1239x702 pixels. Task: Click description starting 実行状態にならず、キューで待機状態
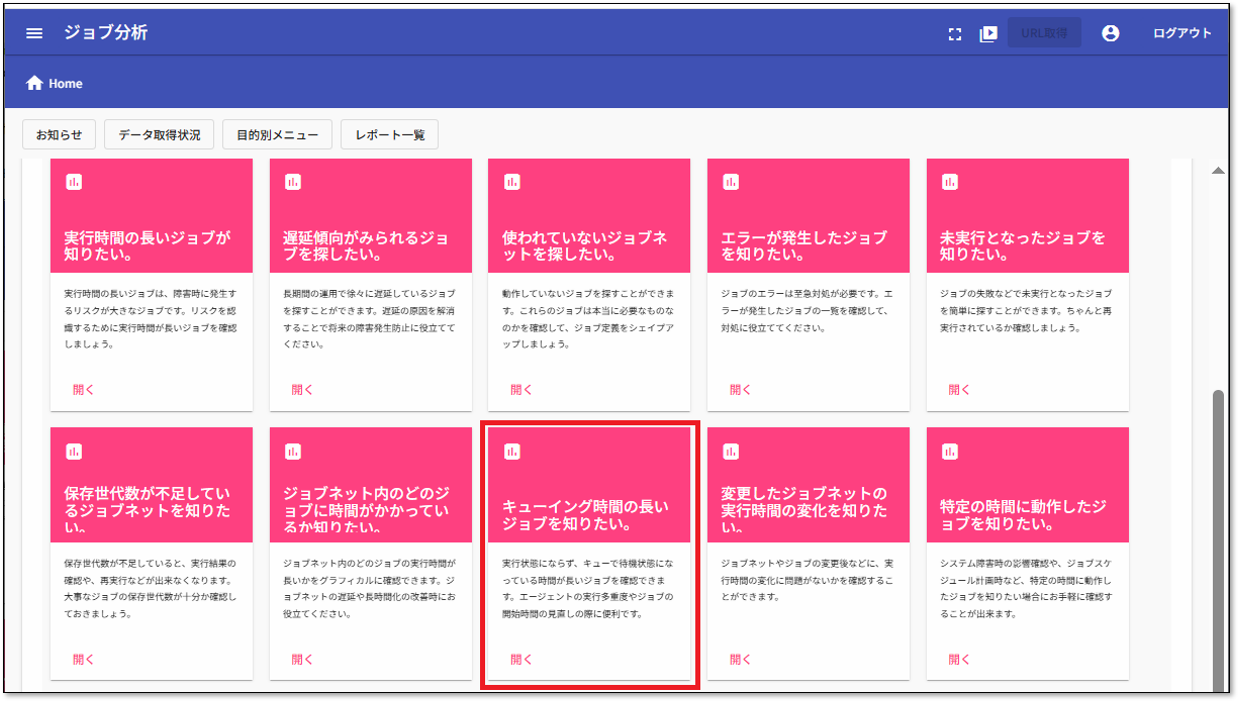588,589
